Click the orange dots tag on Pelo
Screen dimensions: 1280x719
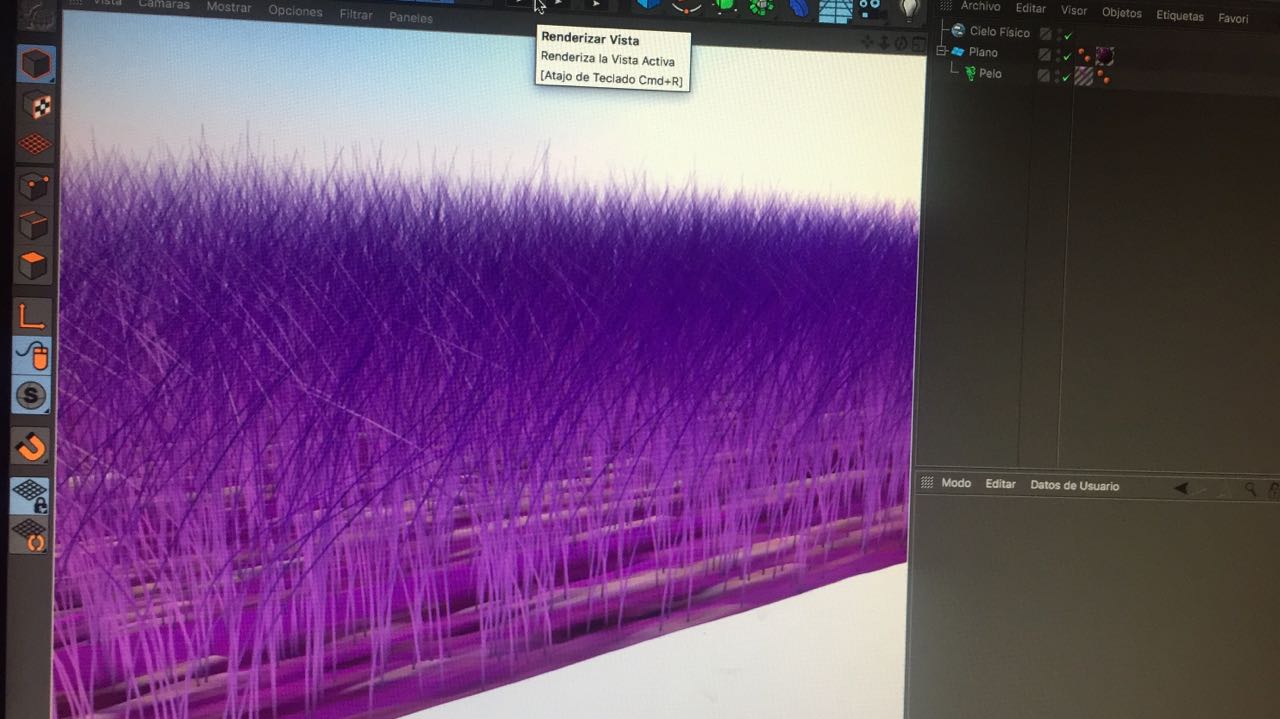point(1102,77)
